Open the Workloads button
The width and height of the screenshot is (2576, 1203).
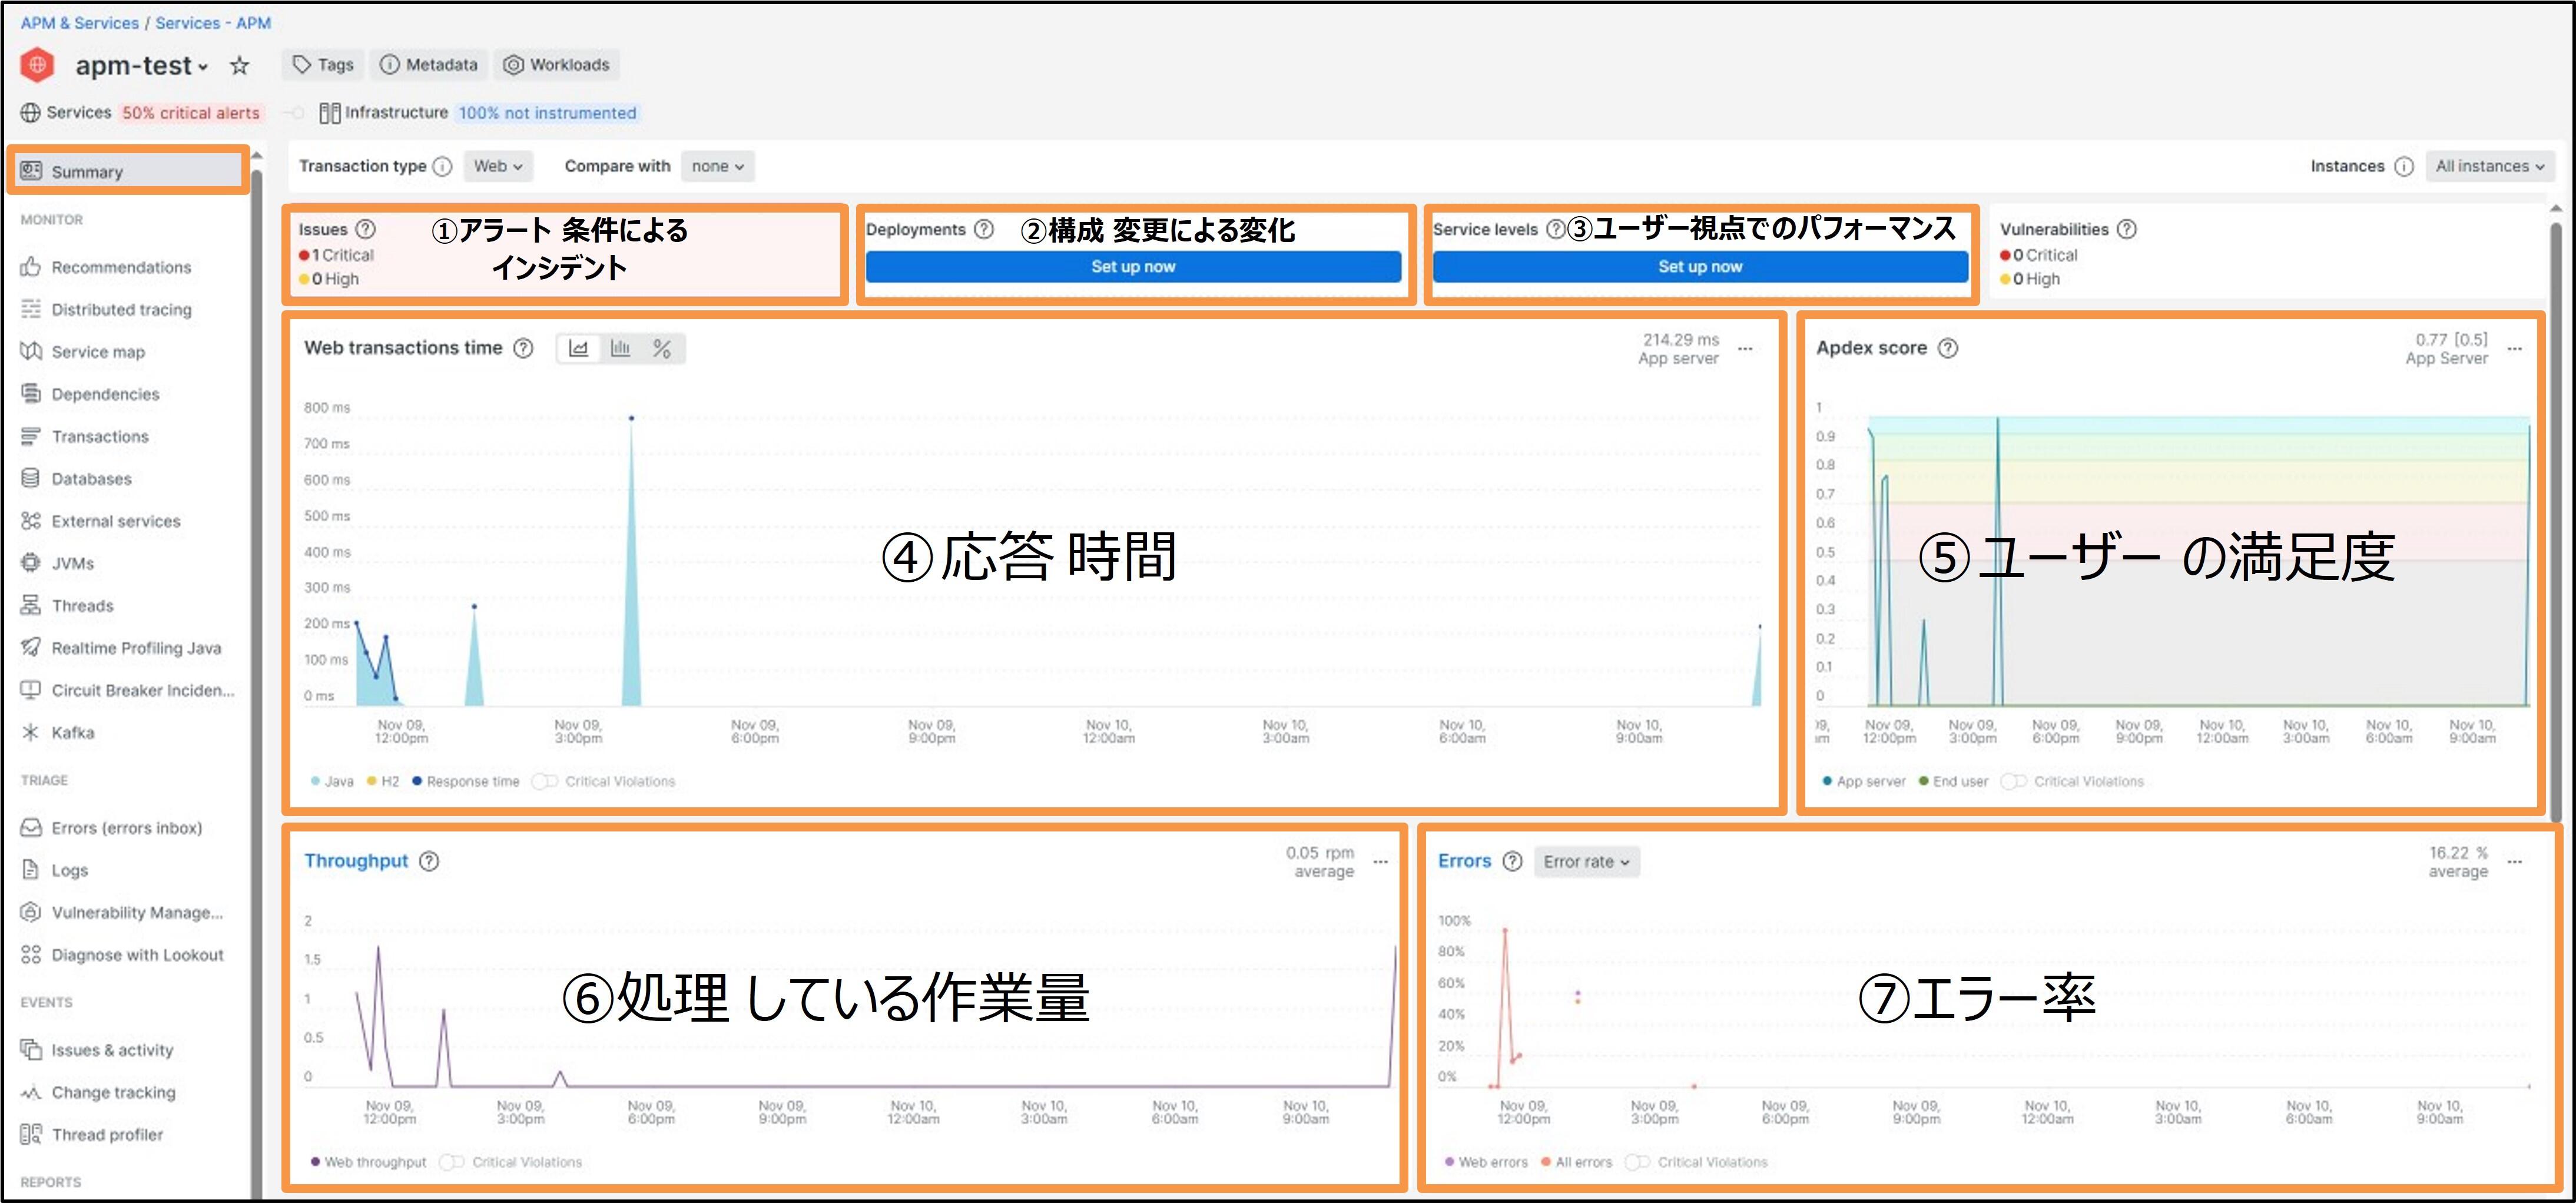[556, 65]
